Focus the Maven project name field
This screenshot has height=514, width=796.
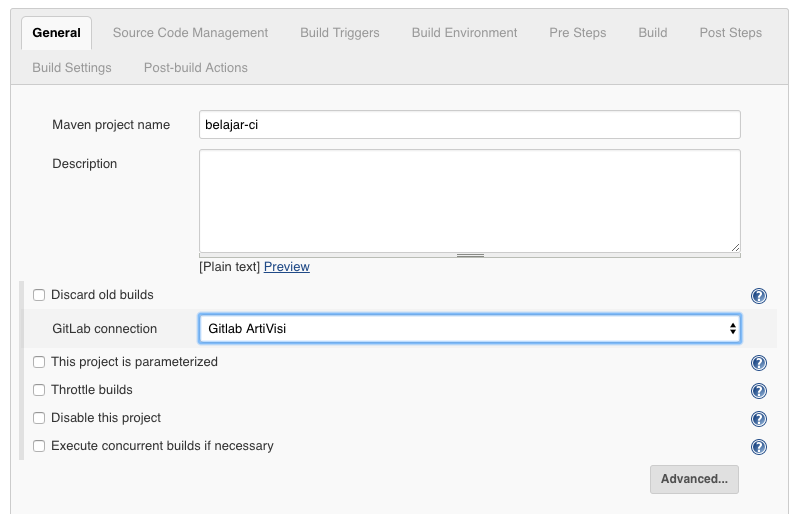coord(470,124)
